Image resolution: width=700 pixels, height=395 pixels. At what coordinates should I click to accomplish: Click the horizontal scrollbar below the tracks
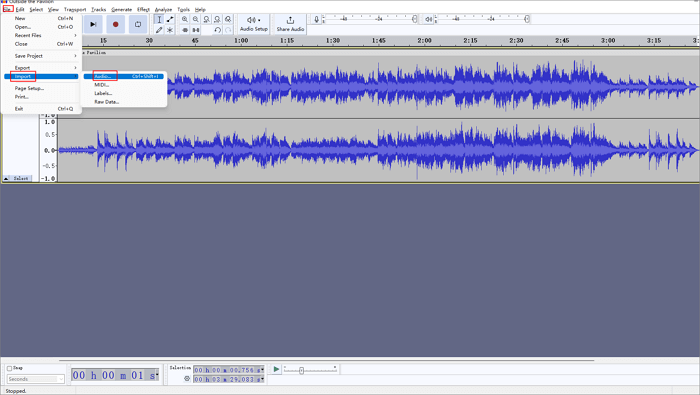click(x=326, y=360)
